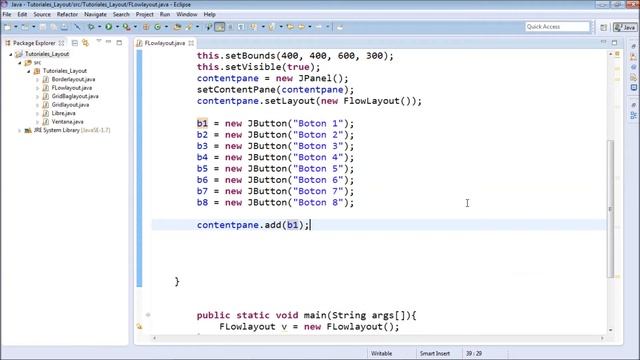The width and height of the screenshot is (640, 360).
Task: Open the Help menu
Action: pyautogui.click(x=209, y=14)
